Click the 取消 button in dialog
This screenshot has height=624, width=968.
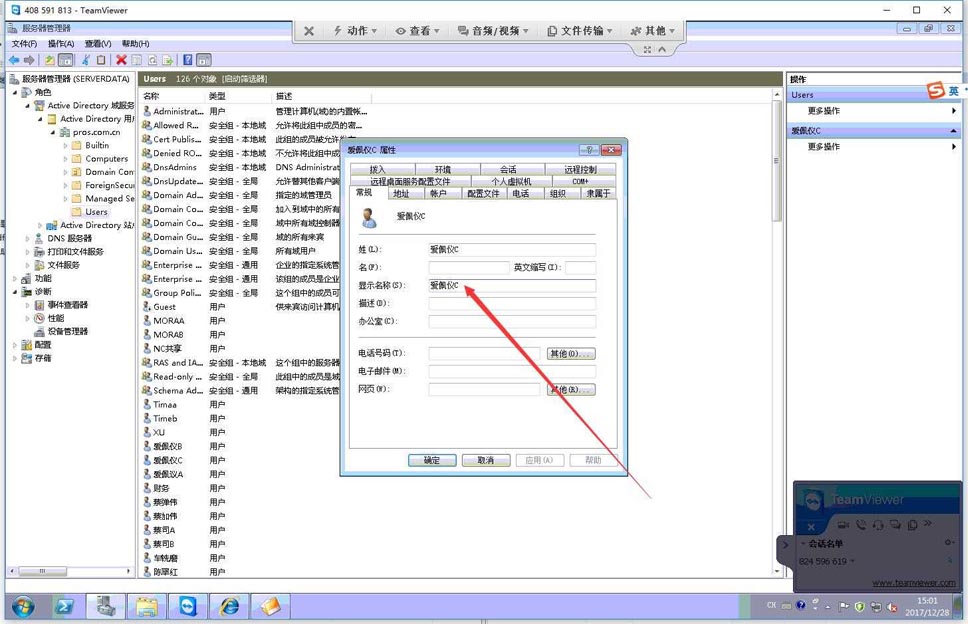click(x=486, y=460)
